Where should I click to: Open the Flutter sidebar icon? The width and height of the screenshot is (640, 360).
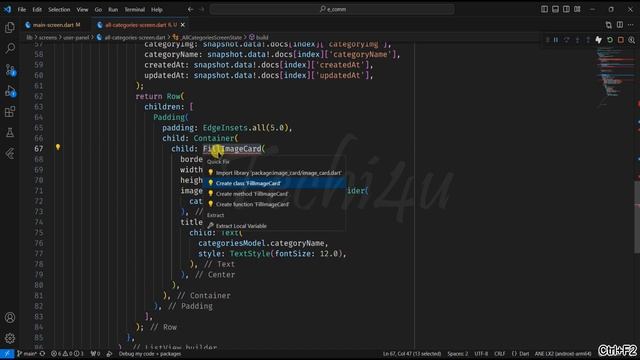(10, 153)
